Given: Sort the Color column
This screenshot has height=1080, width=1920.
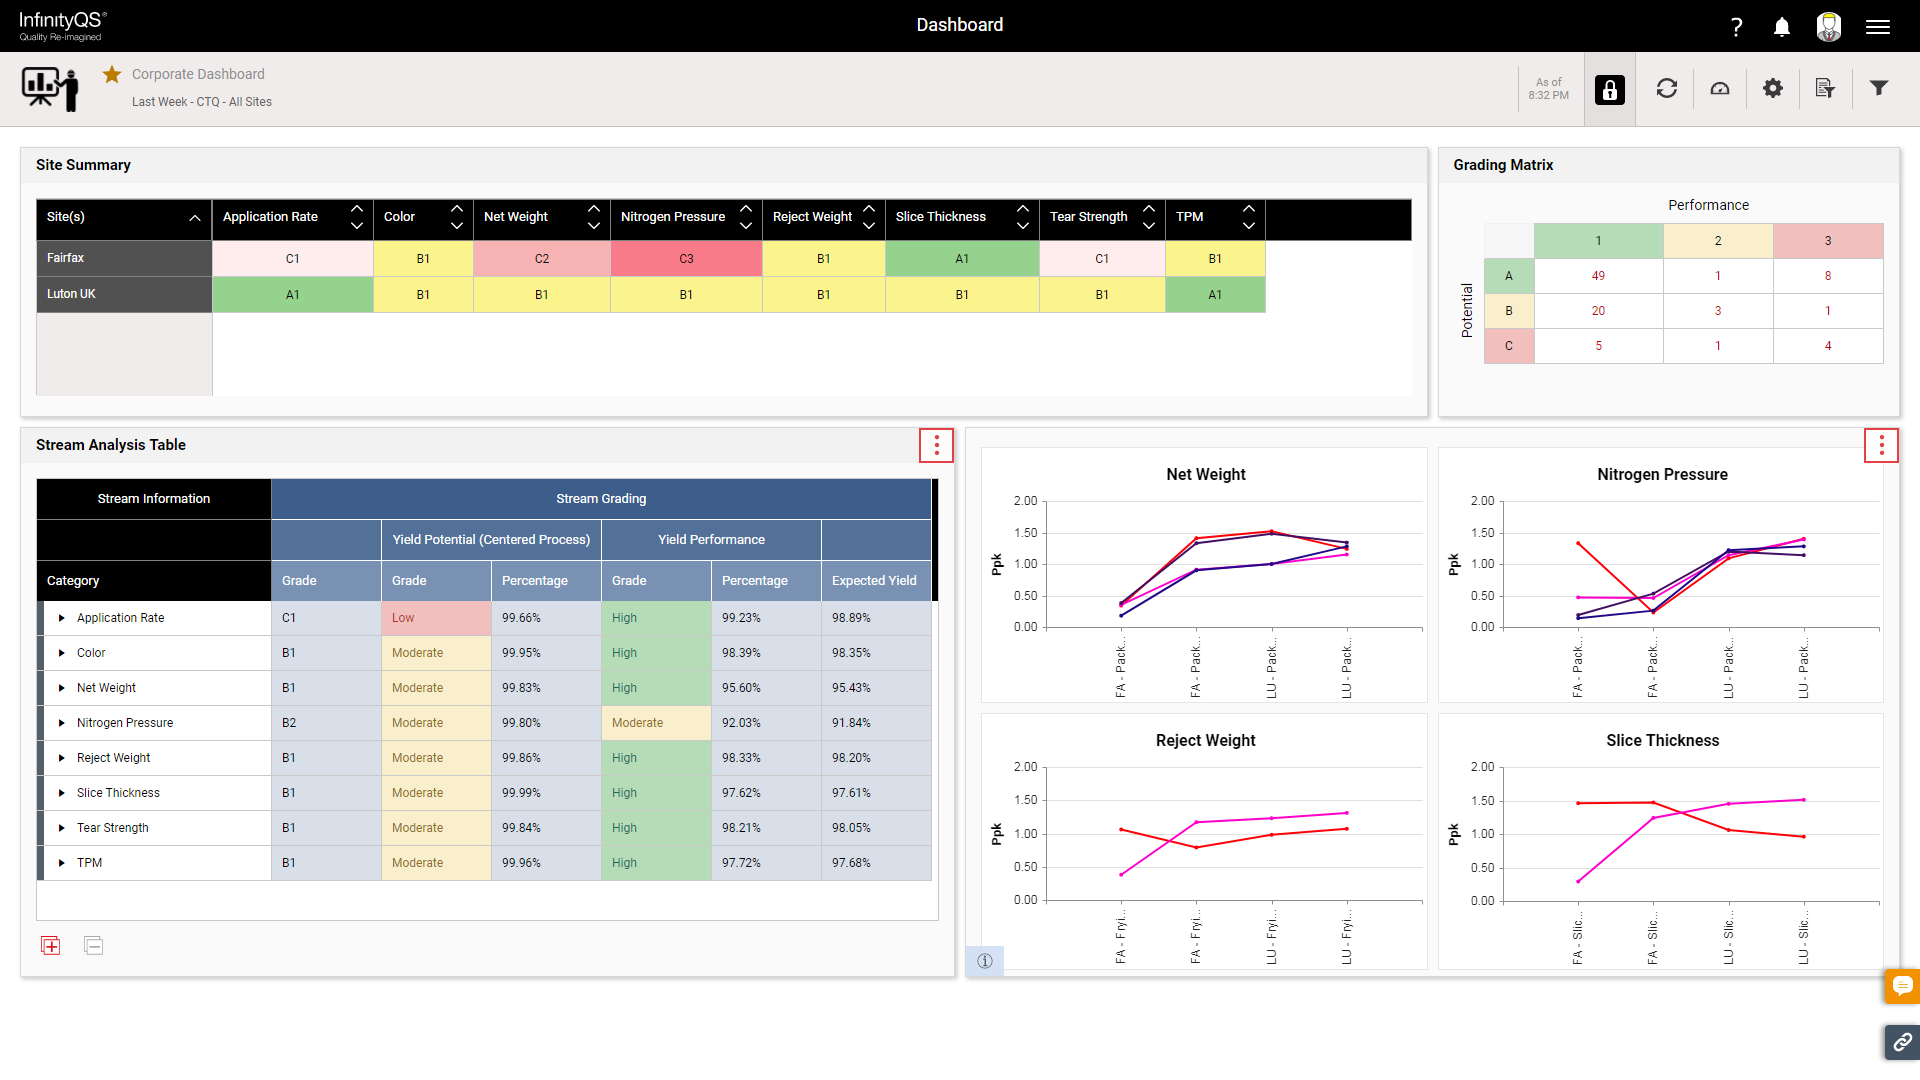Looking at the screenshot, I should [457, 217].
